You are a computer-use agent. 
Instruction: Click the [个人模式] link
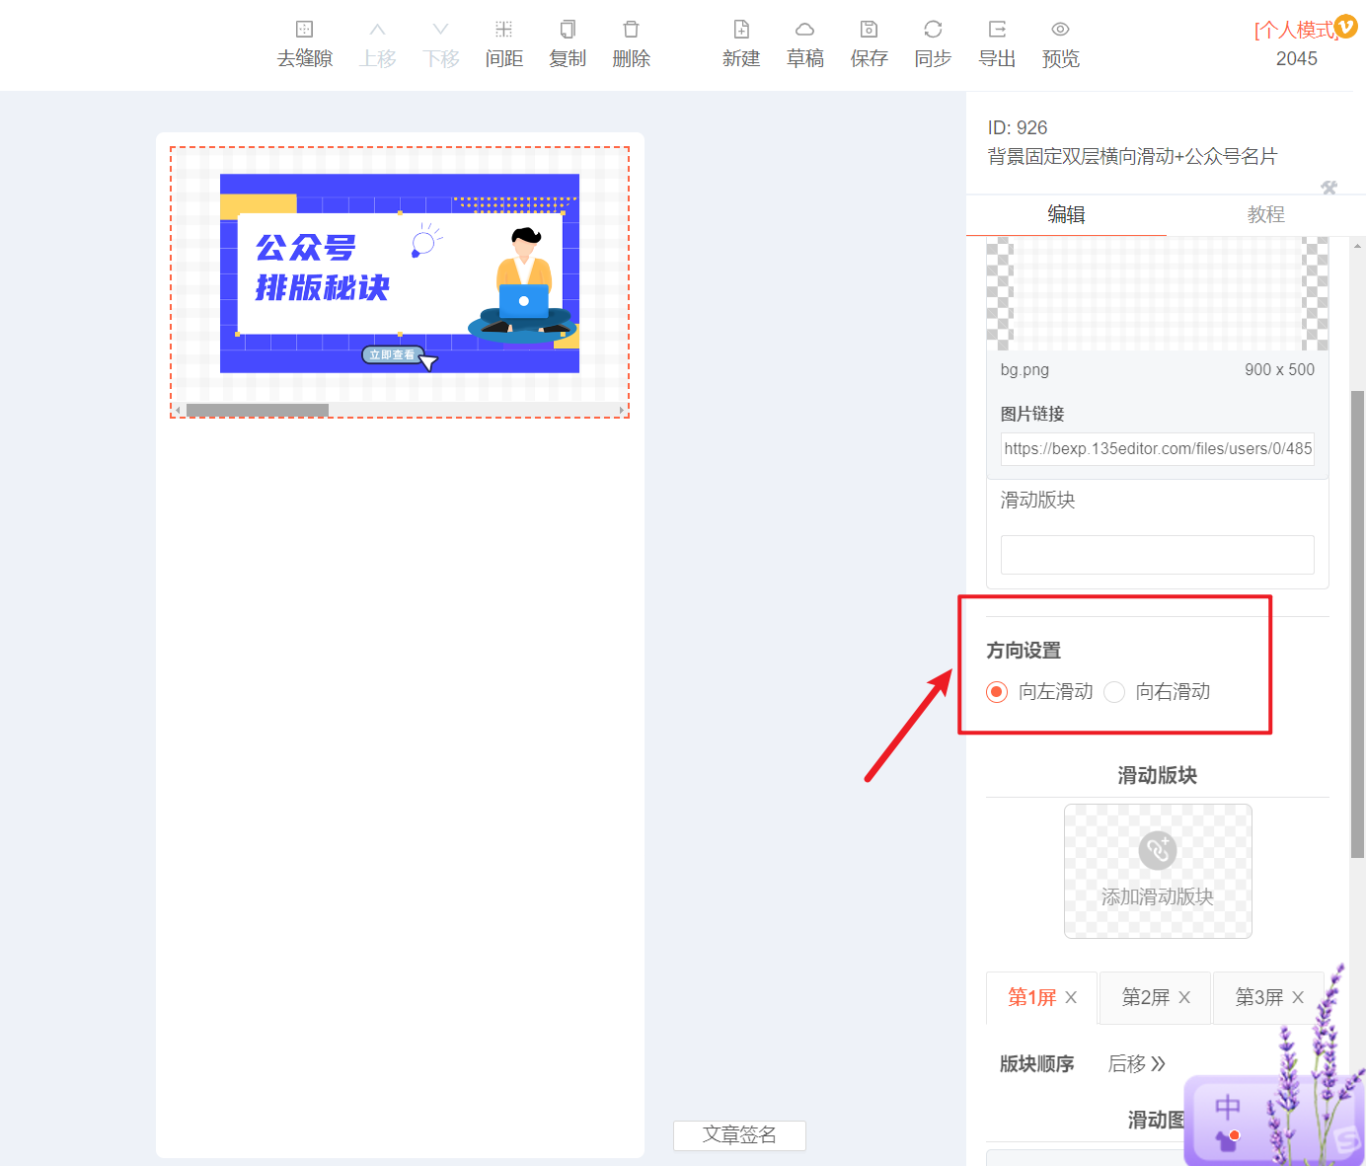1296,31
